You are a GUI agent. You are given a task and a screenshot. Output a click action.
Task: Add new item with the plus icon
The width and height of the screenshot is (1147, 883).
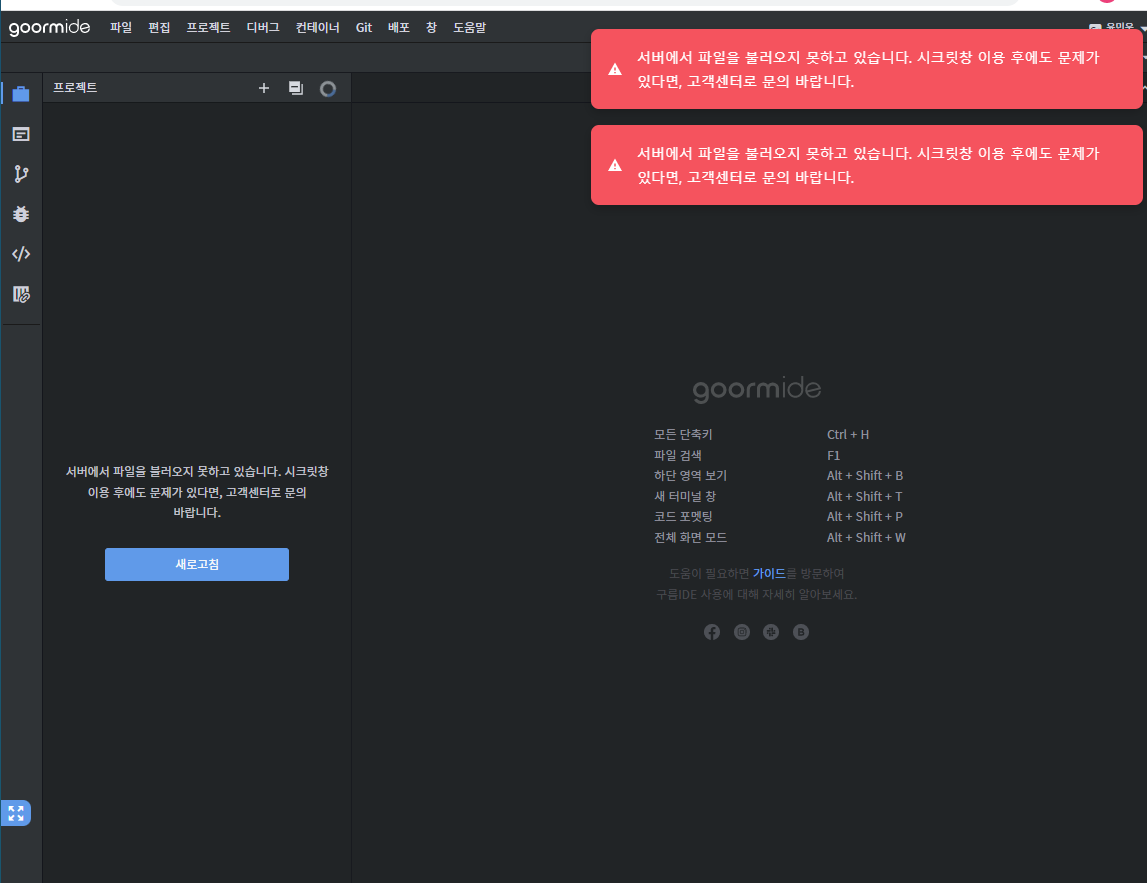[x=264, y=88]
